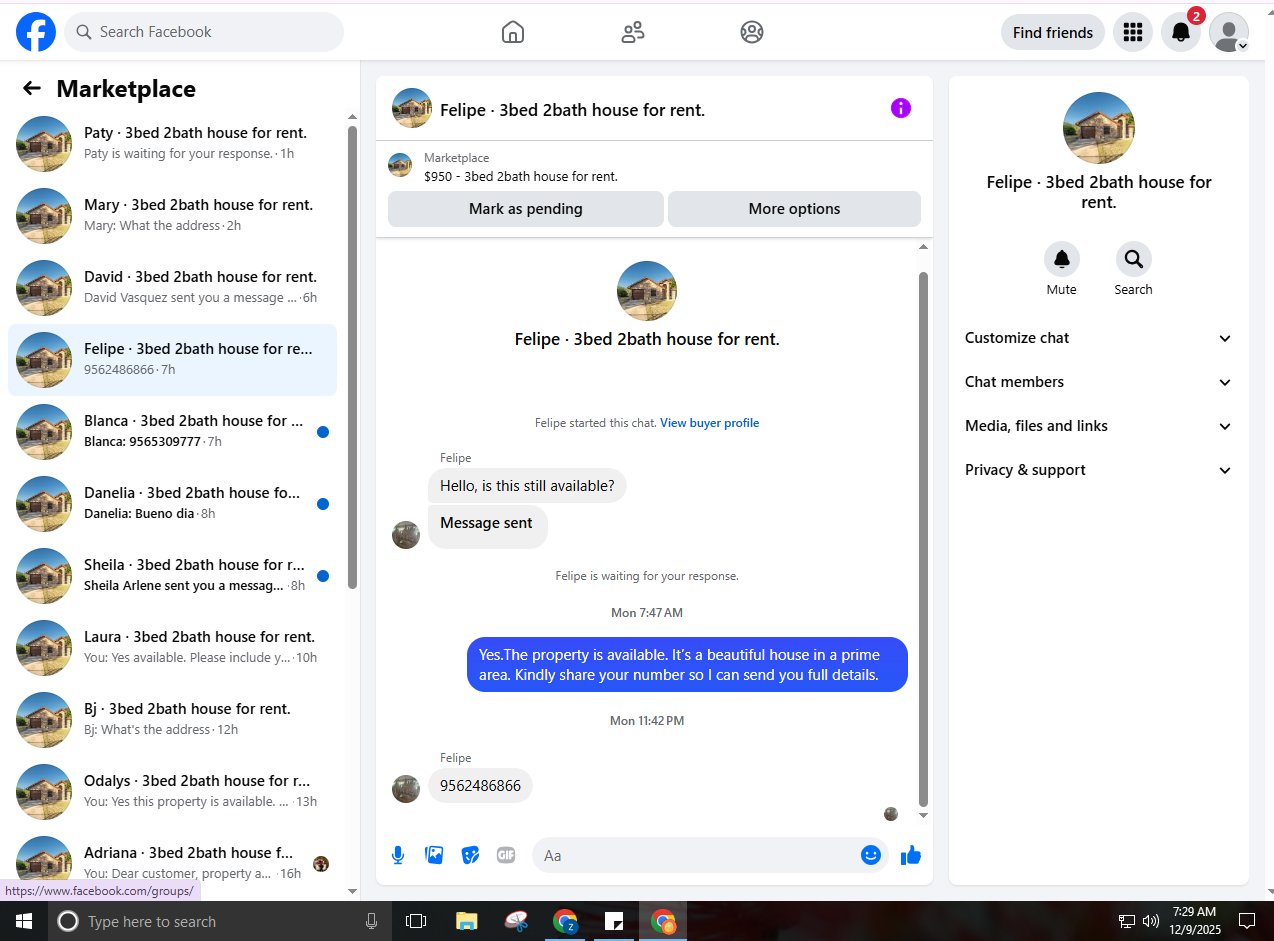Click Find friends button

[1053, 32]
